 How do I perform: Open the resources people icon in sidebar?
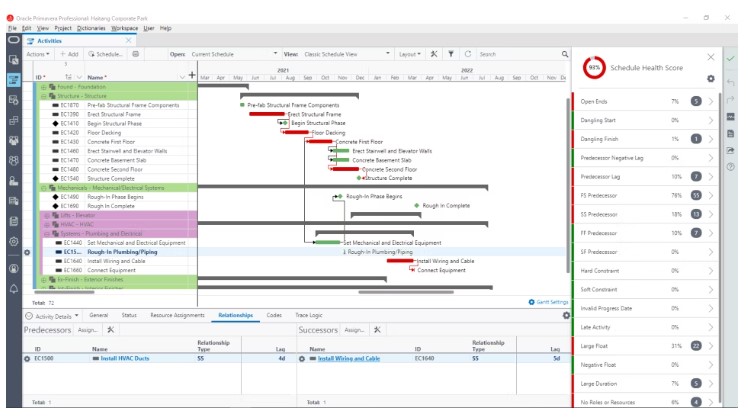(x=14, y=140)
